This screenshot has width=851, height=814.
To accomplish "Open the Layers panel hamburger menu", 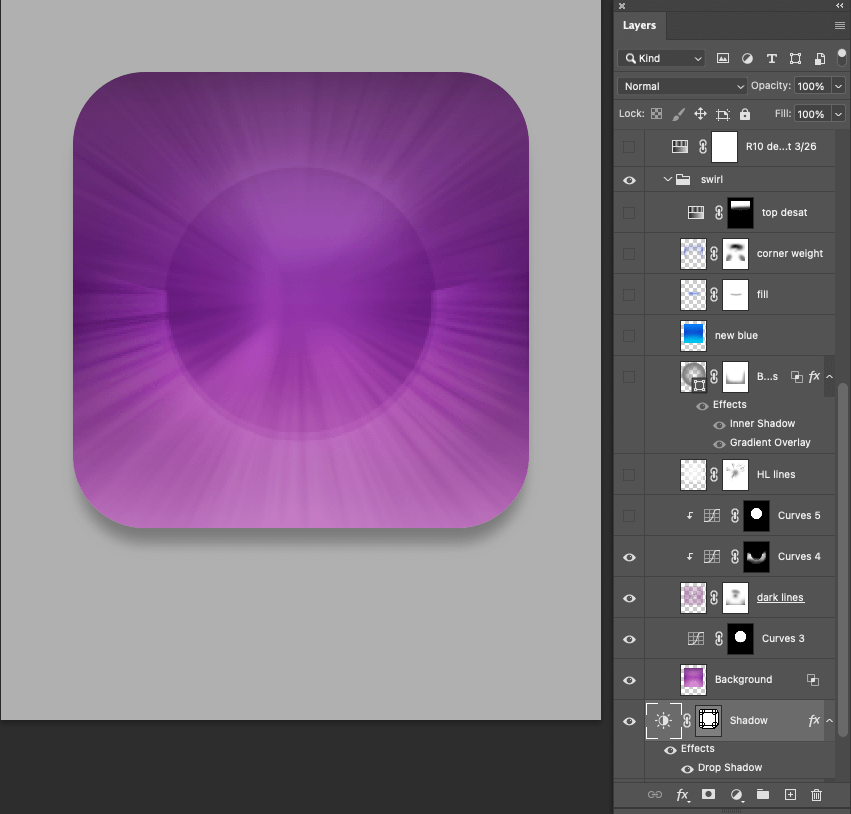I will point(840,26).
